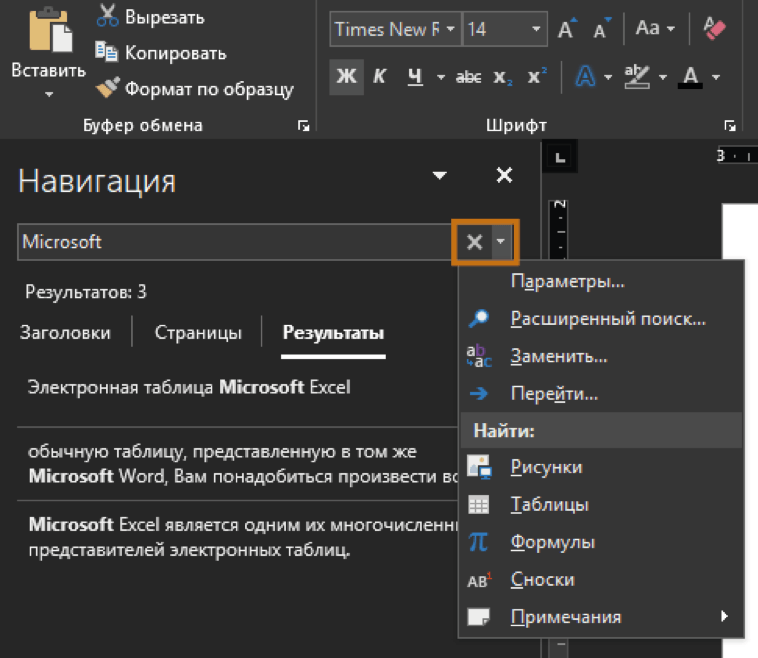The image size is (758, 658).
Task: Toggle the search options dropdown arrow
Action: click(x=501, y=242)
